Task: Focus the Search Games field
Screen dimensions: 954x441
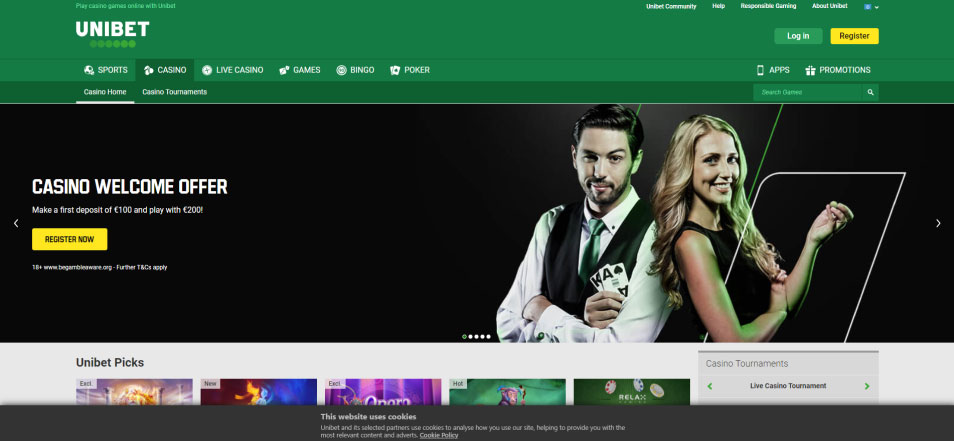Action: [808, 92]
